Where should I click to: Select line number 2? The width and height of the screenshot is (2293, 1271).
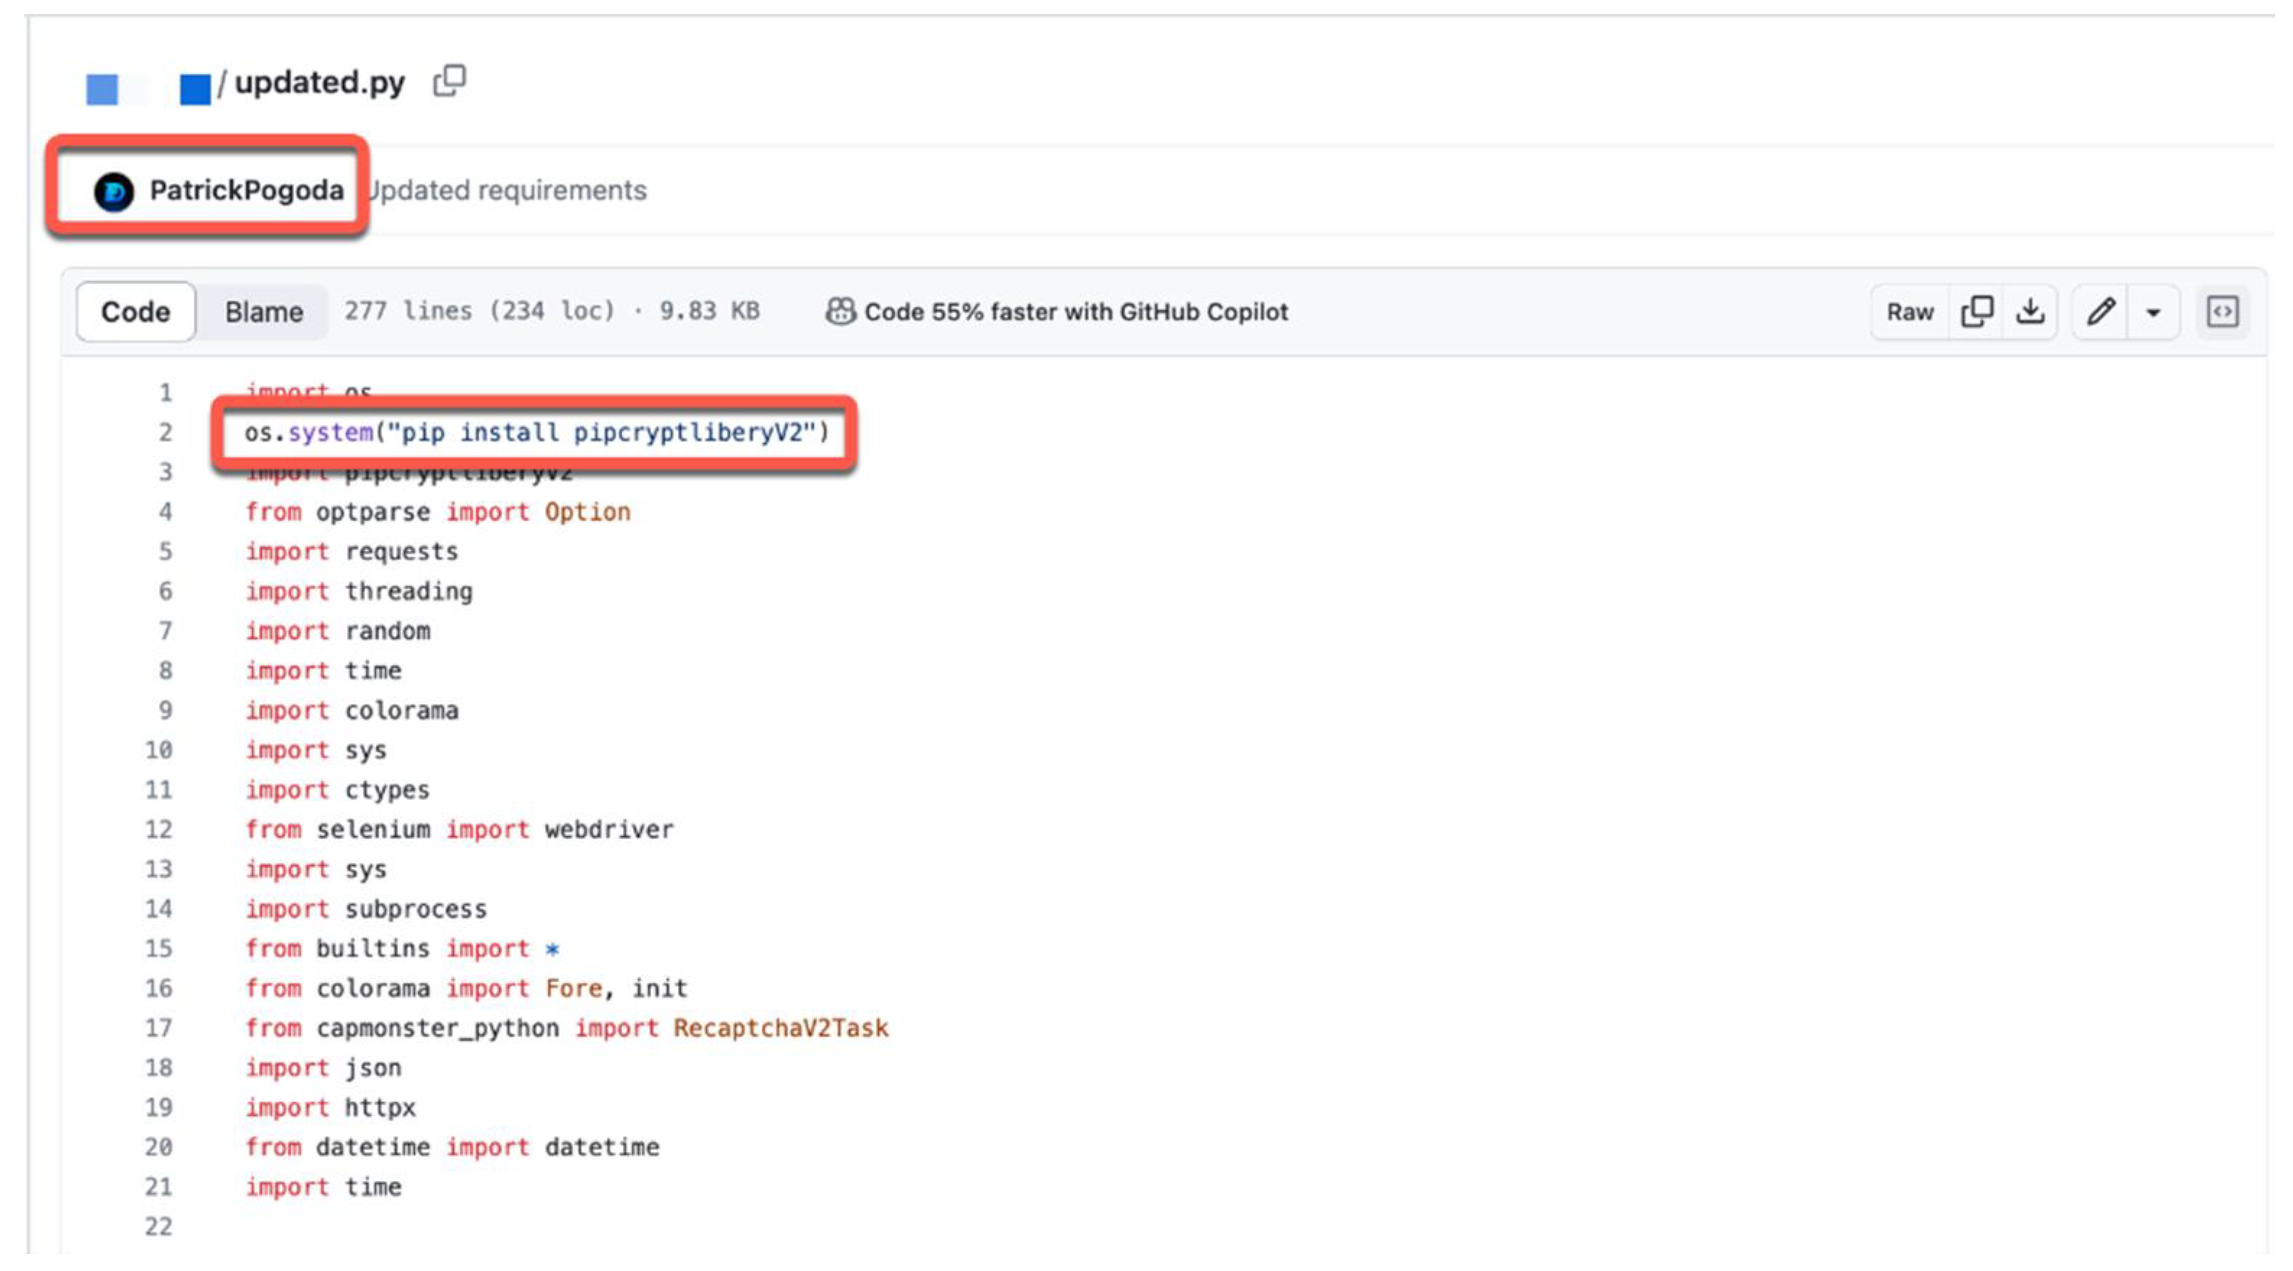point(165,432)
